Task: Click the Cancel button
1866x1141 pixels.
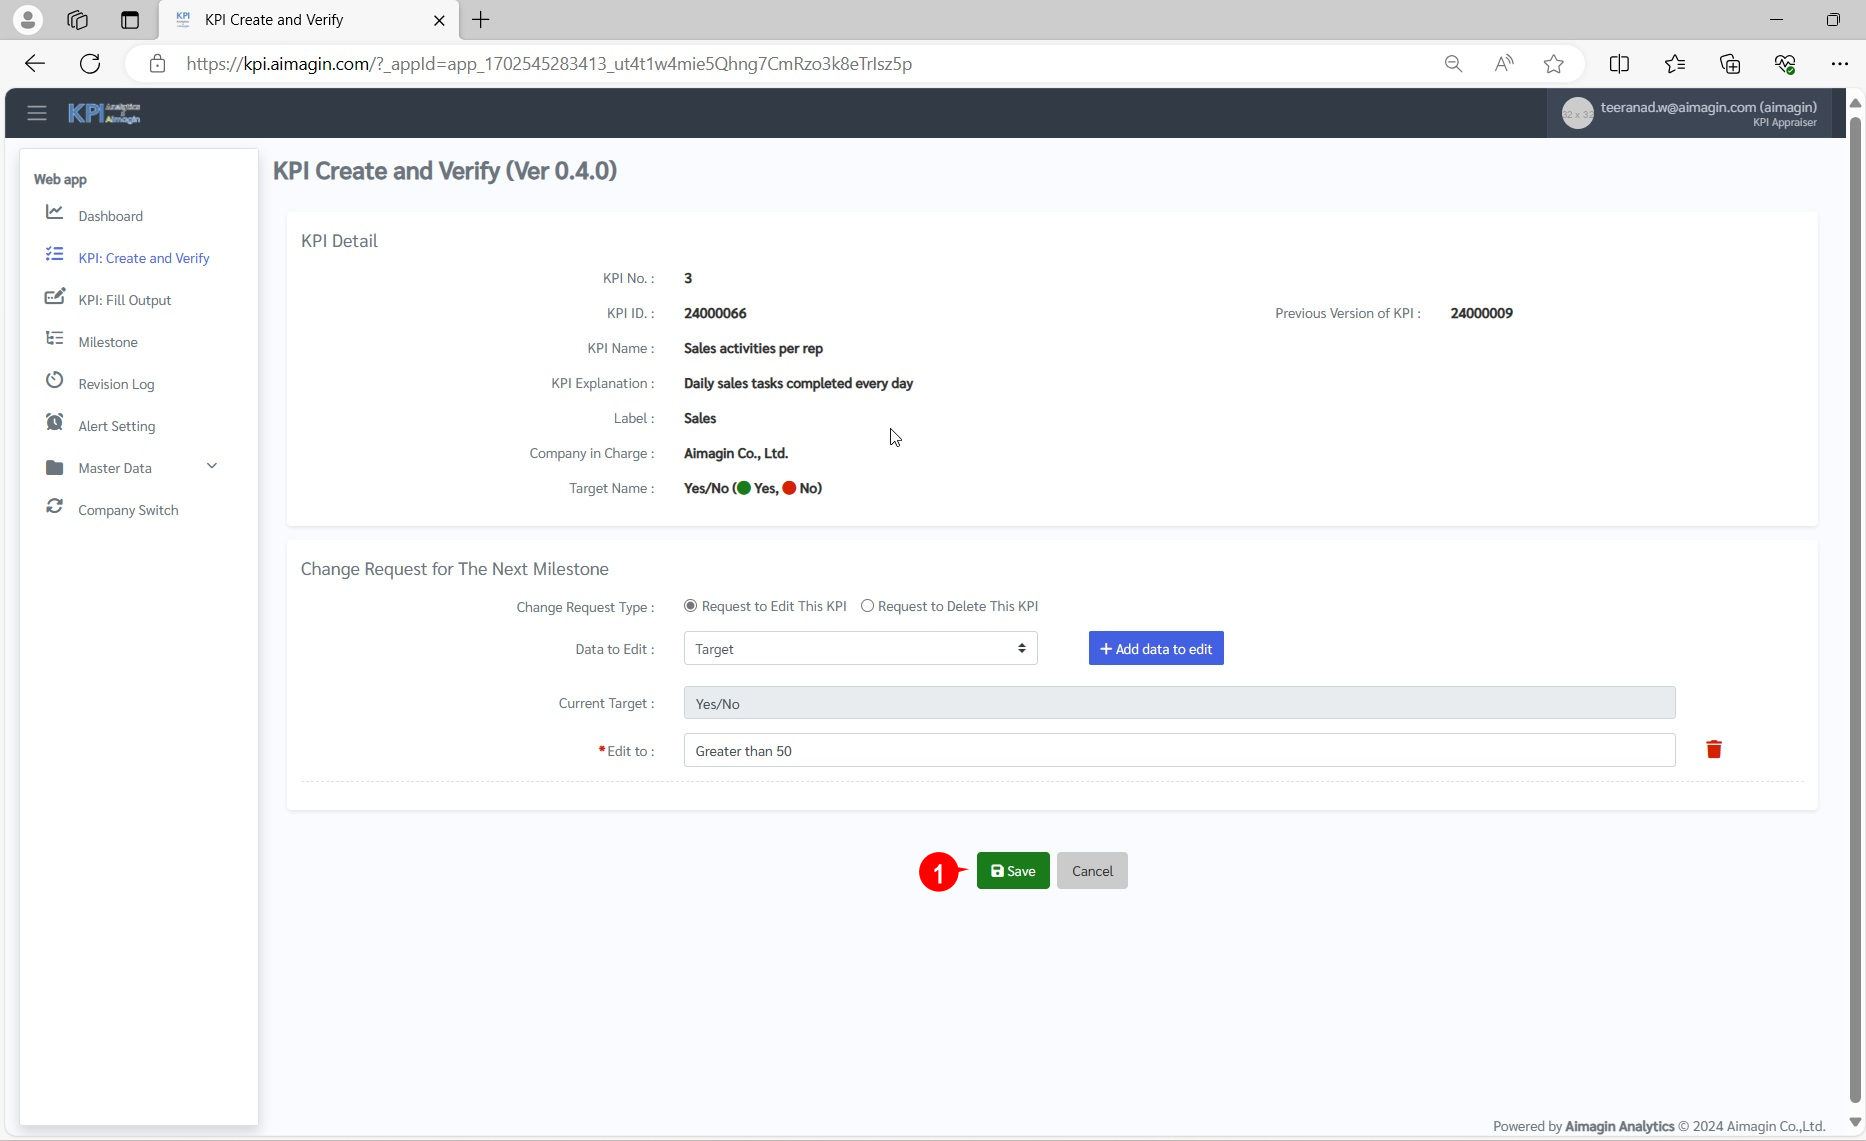Action: pyautogui.click(x=1092, y=871)
